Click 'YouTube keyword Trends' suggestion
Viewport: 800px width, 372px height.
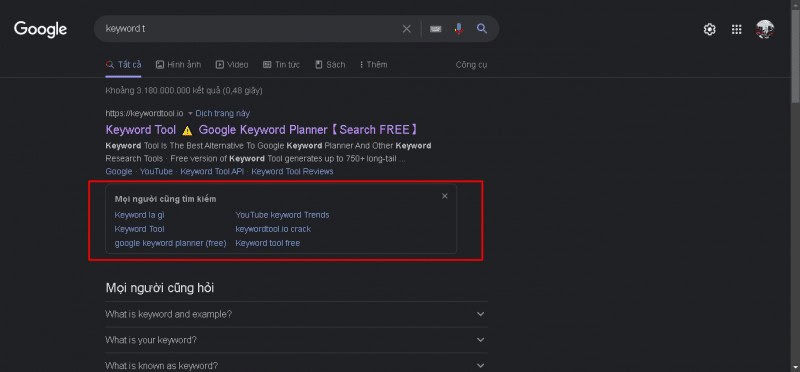pyautogui.click(x=282, y=215)
